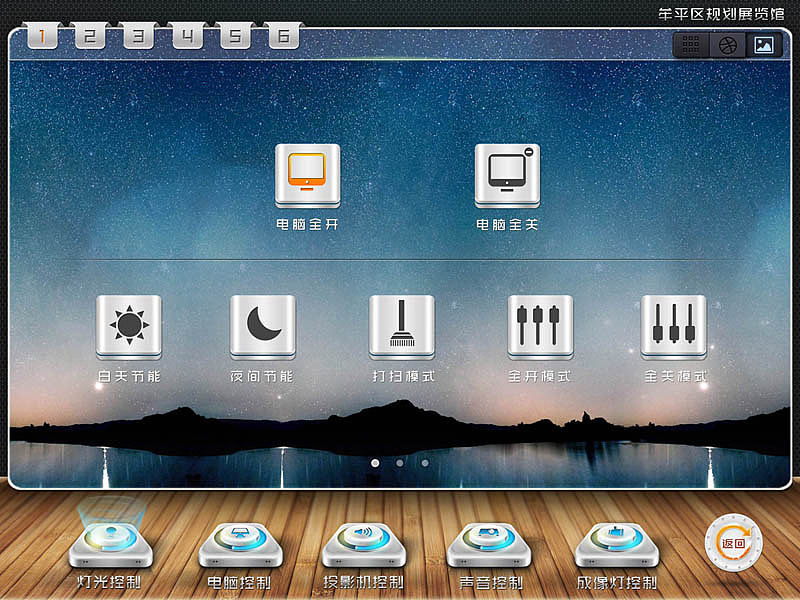Click the round 返回 return button
Image resolution: width=800 pixels, height=600 pixels.
734,543
